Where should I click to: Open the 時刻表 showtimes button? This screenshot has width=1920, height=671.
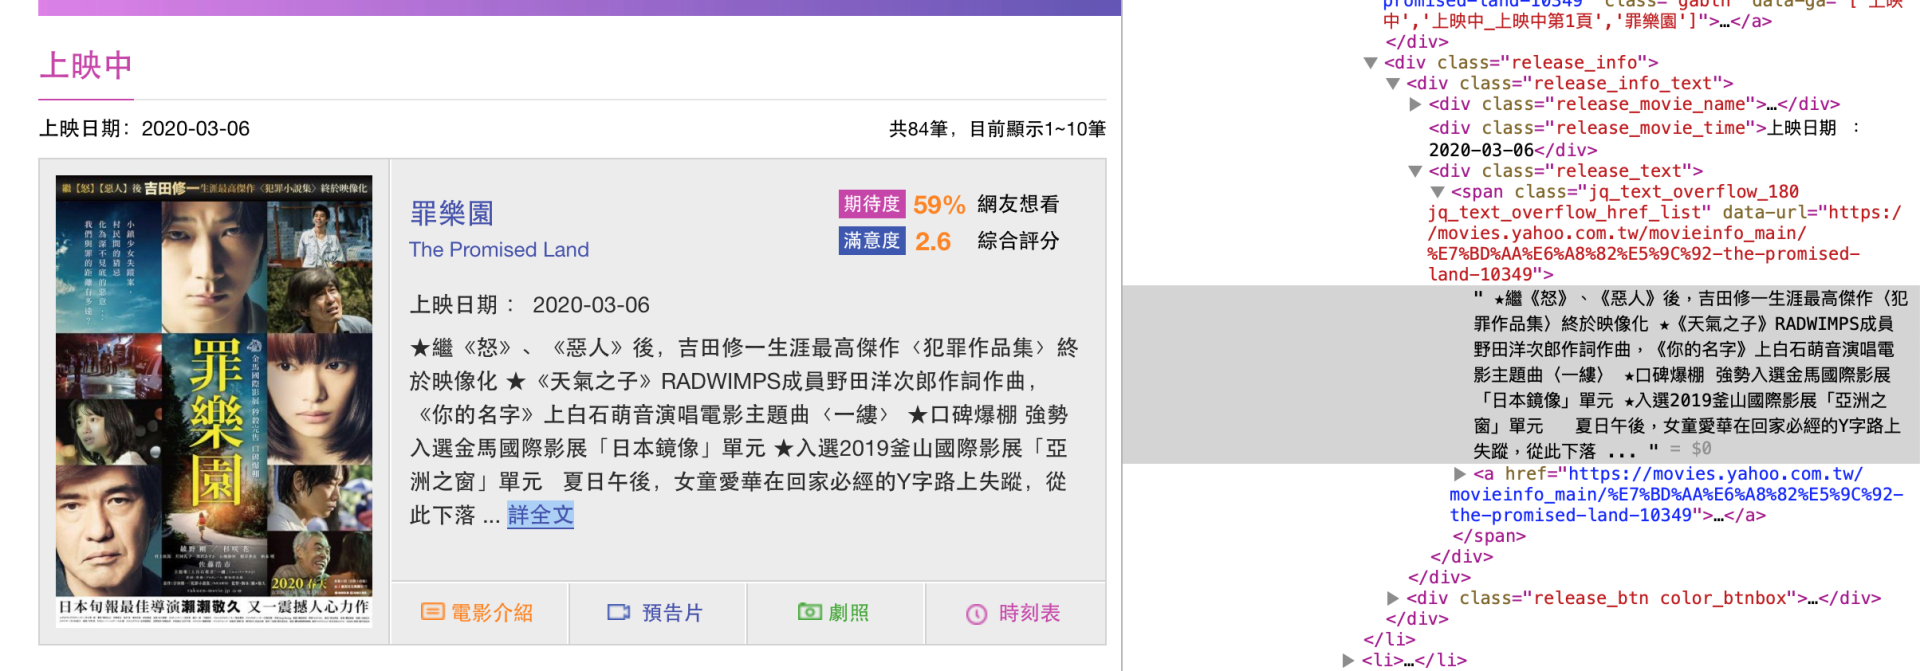click(1015, 613)
